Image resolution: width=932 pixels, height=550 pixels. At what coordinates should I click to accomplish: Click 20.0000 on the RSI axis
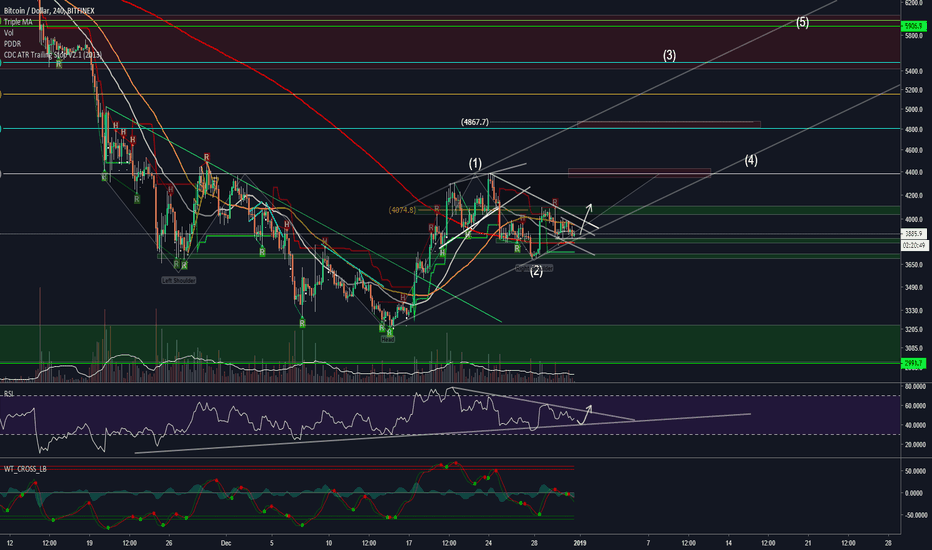(915, 445)
